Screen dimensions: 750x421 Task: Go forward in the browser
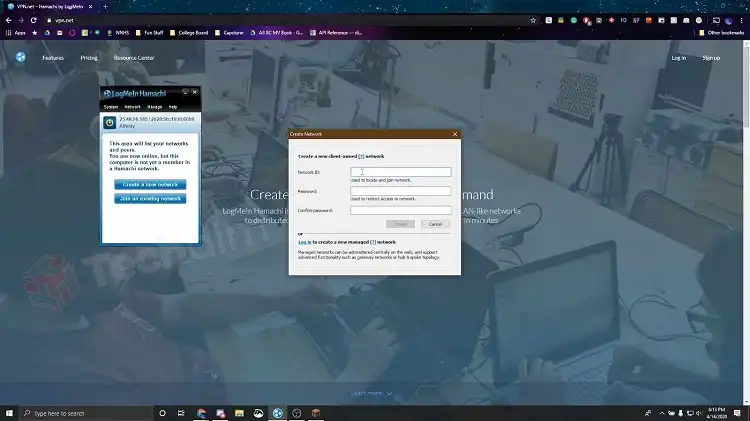click(21, 20)
